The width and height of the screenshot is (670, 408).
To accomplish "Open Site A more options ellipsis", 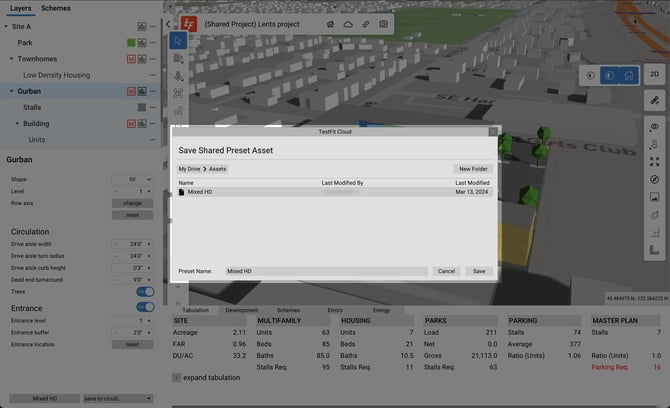I will [x=153, y=26].
